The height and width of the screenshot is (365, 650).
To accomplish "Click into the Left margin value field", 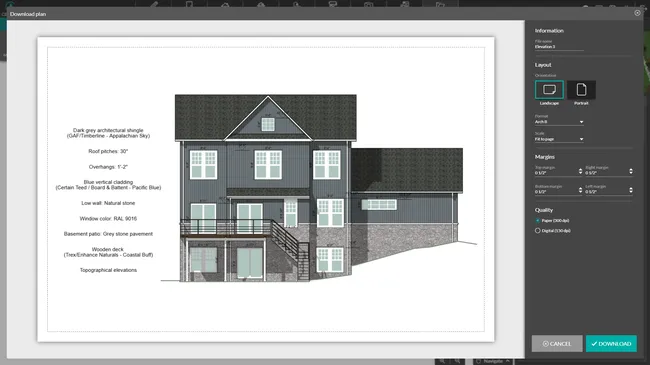I will coord(606,192).
